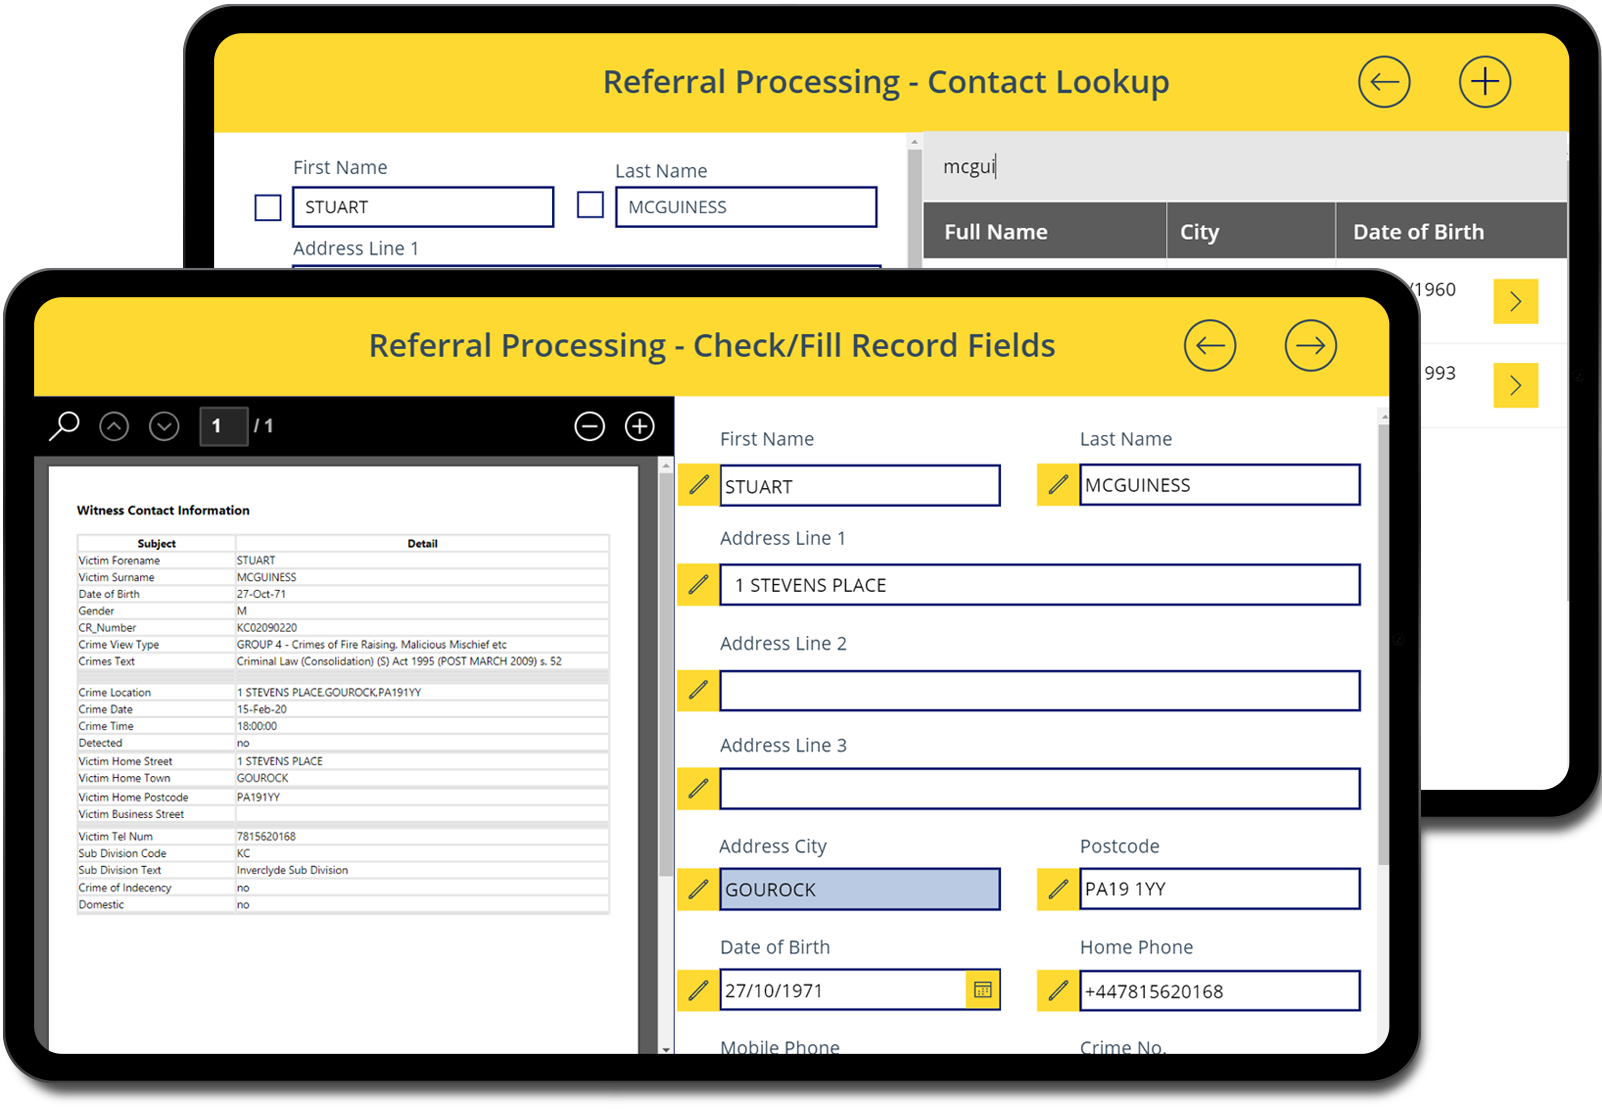1602x1110 pixels.
Task: Open the 1993 search result record
Action: [x=1516, y=385]
